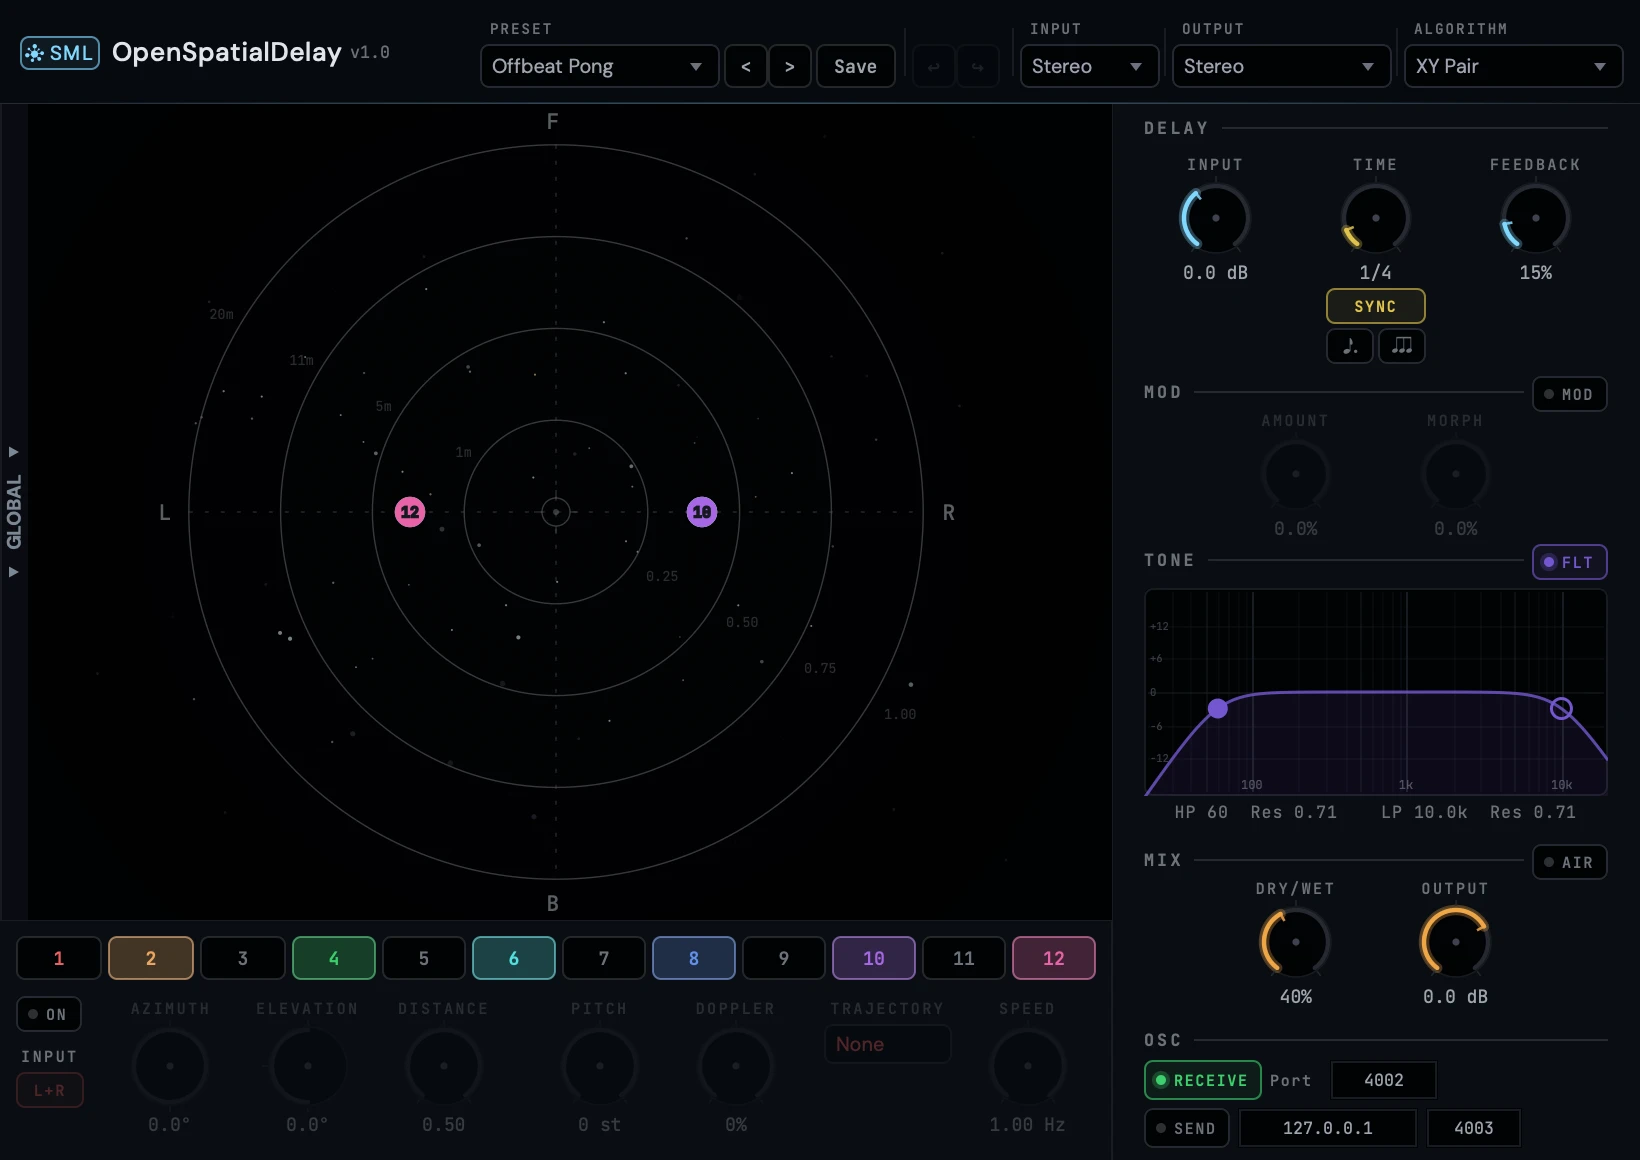Select source tab 2
This screenshot has width=1640, height=1160.
coord(151,958)
